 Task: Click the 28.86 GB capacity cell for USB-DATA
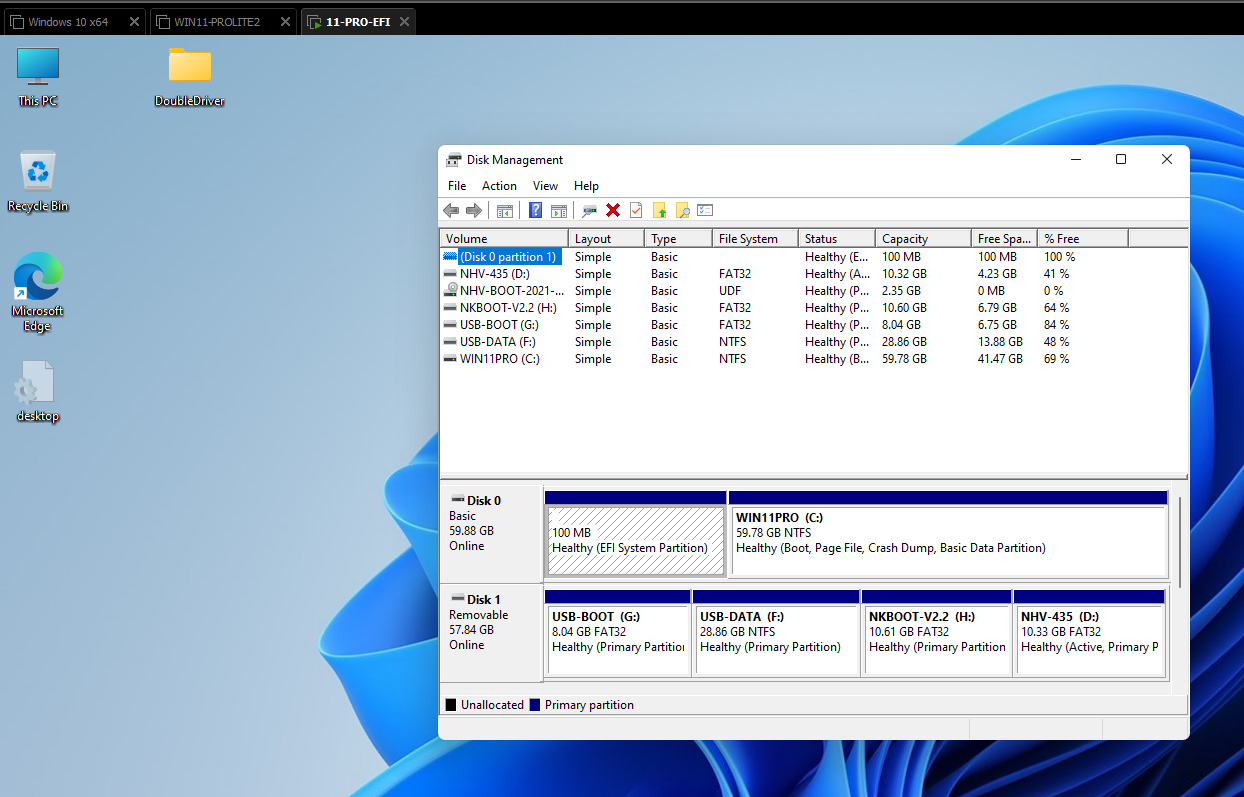tap(903, 342)
